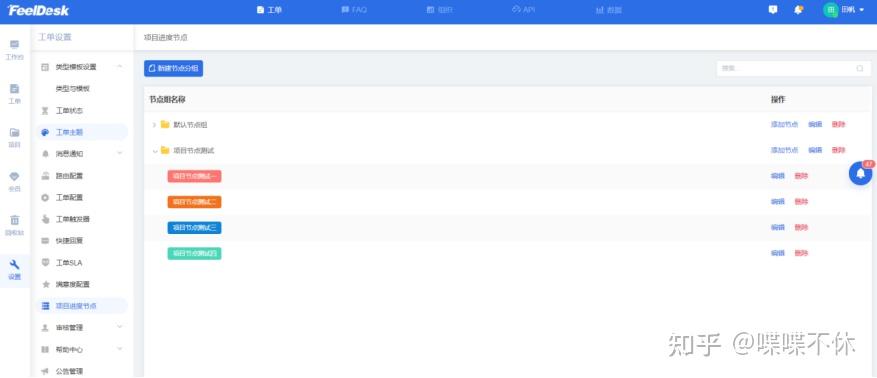Image resolution: width=877 pixels, height=378 pixels.
Task: Edit the red 项目节点测试一 node
Action: pyautogui.click(x=777, y=176)
